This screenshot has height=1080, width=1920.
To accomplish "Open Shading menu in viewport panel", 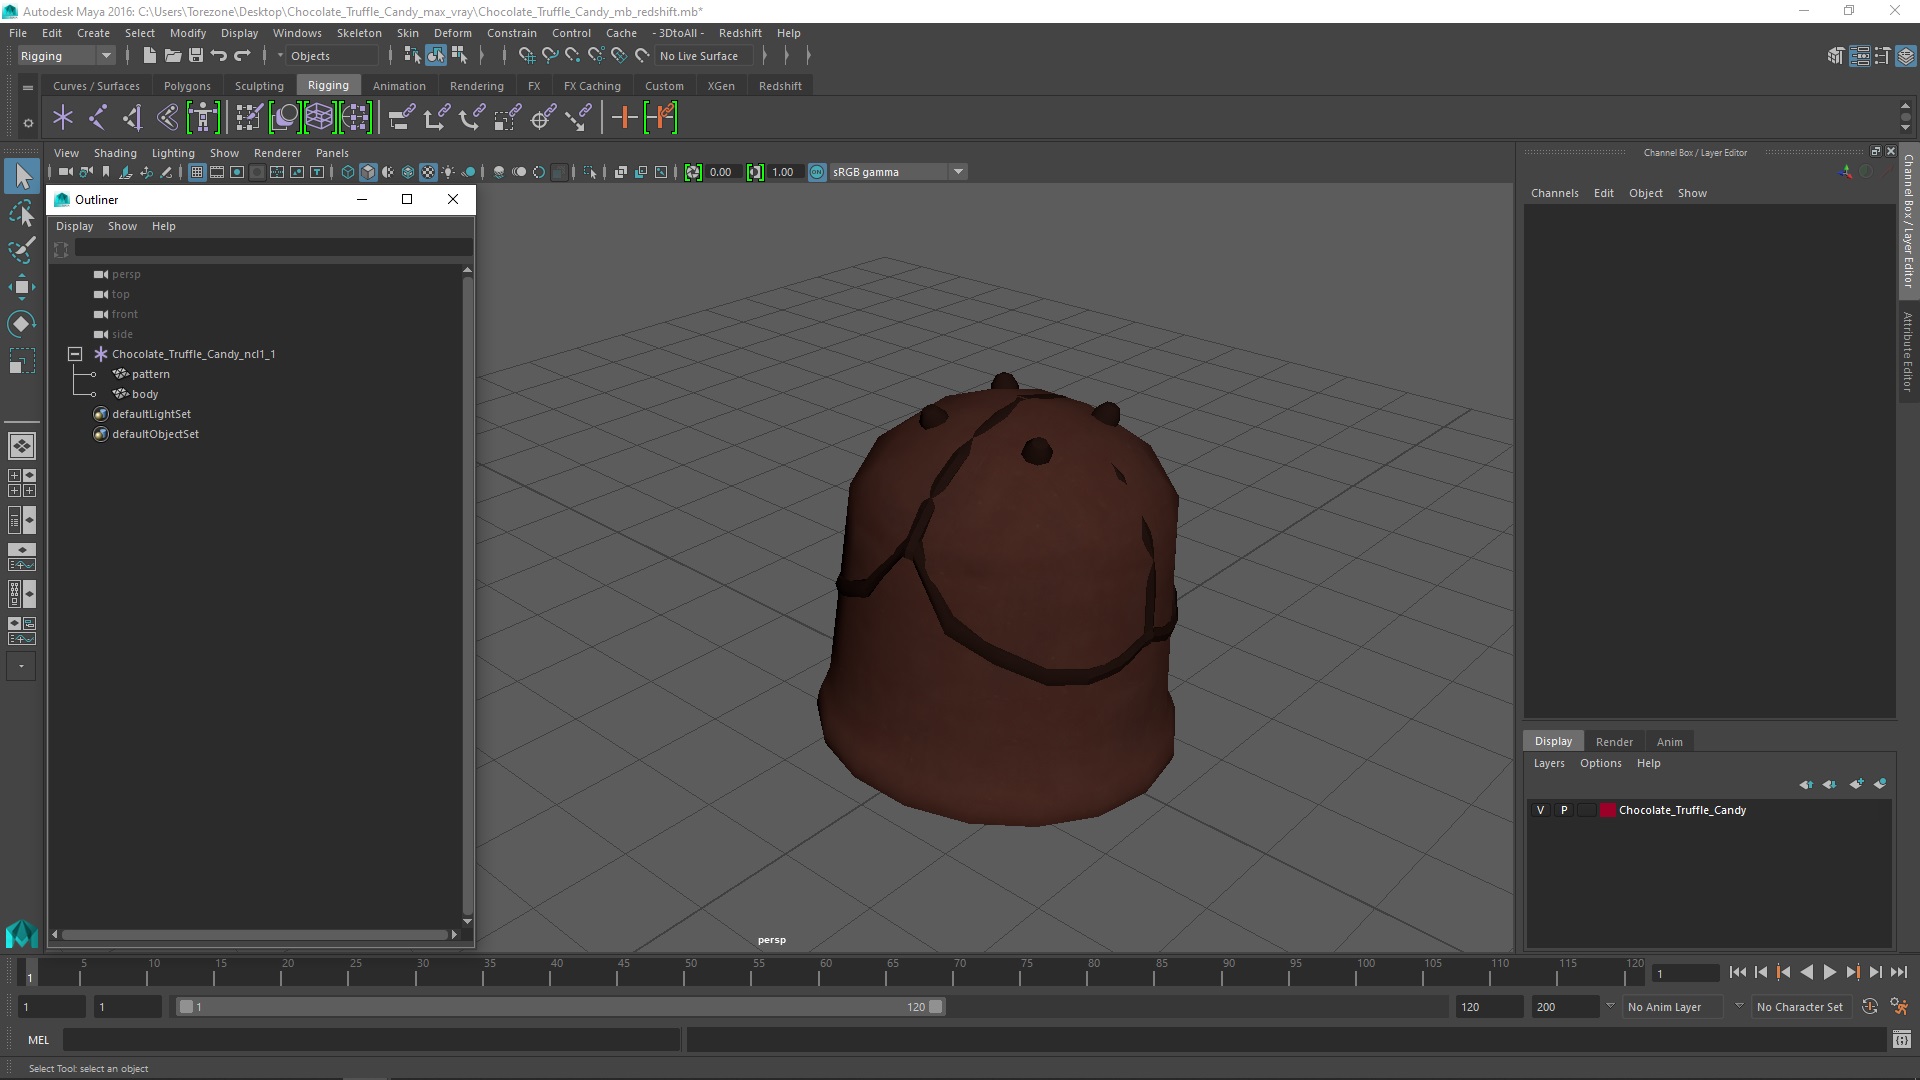I will click(115, 153).
